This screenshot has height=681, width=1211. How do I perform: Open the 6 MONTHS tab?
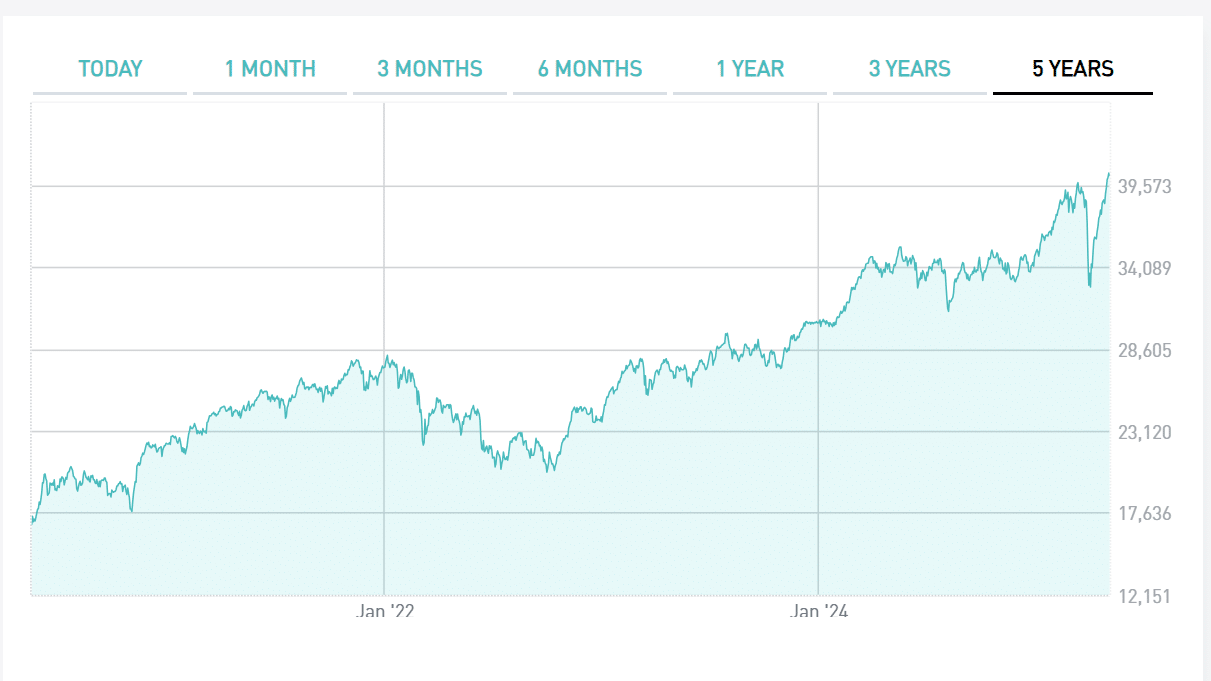pos(590,69)
